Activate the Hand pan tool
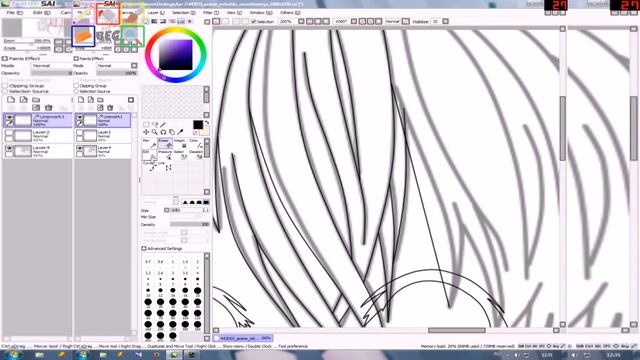This screenshot has height=360, width=640. (172, 132)
